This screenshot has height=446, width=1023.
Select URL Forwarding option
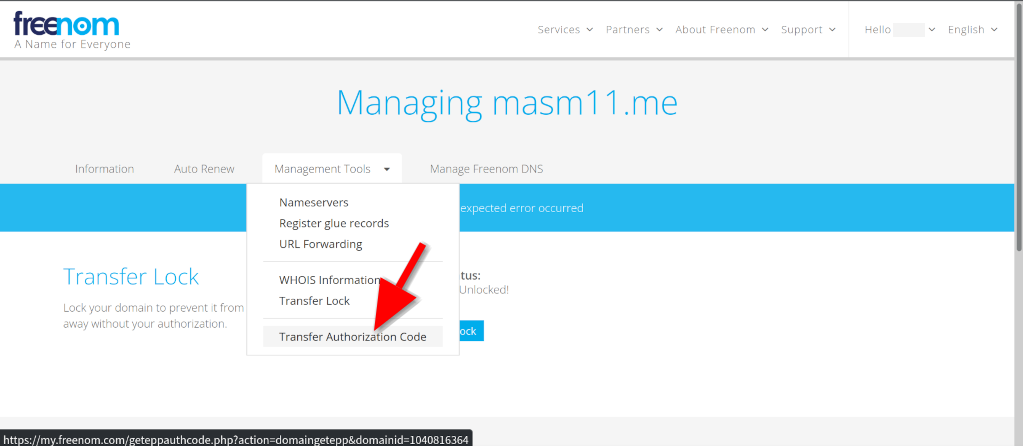(x=320, y=245)
